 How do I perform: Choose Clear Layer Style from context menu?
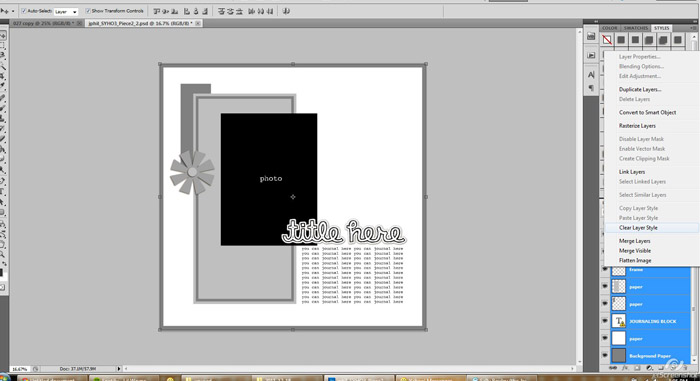638,228
